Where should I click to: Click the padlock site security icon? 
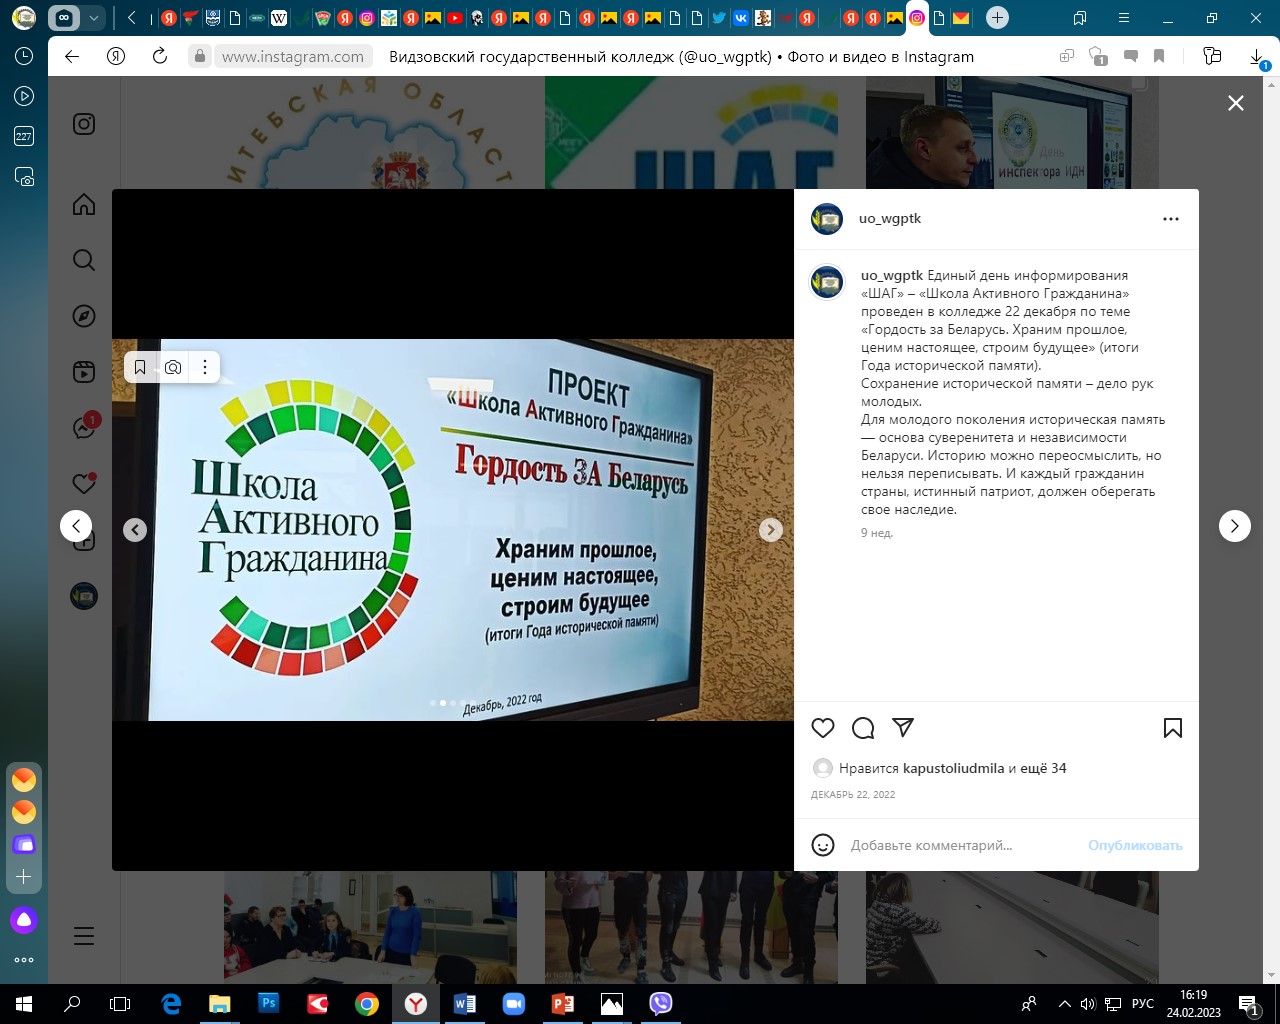click(x=200, y=57)
